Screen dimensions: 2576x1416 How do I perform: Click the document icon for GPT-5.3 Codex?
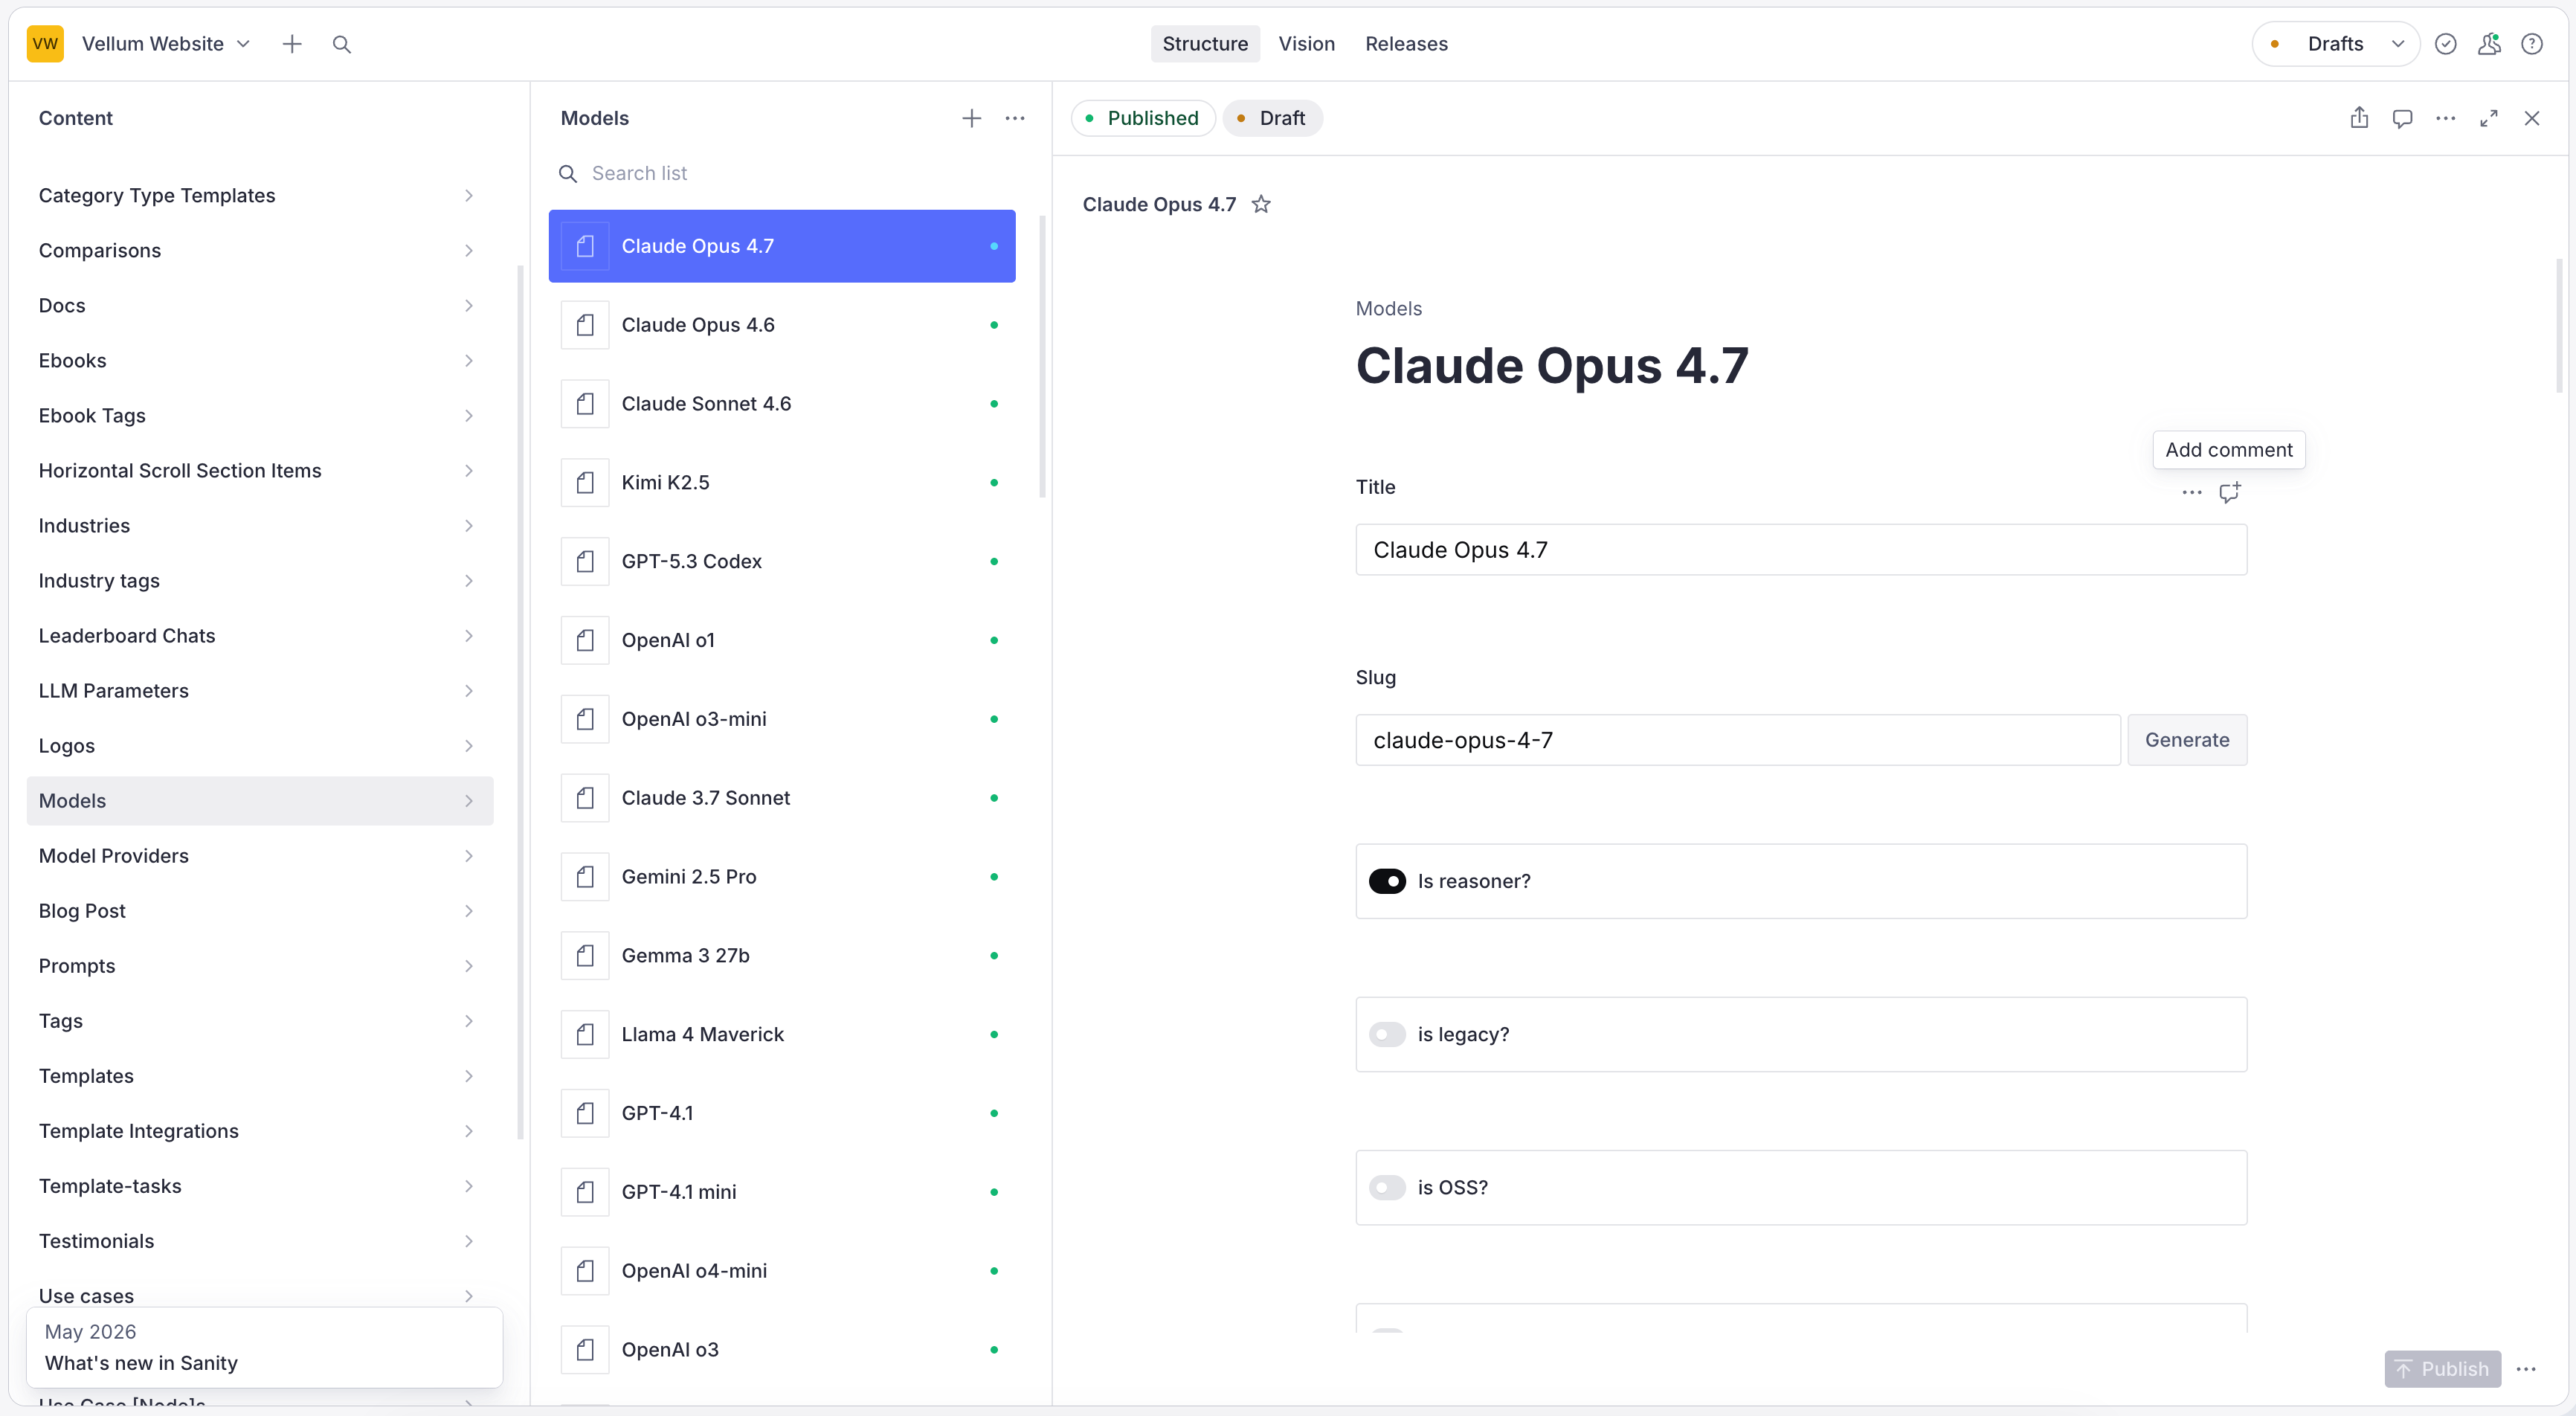[x=585, y=562]
